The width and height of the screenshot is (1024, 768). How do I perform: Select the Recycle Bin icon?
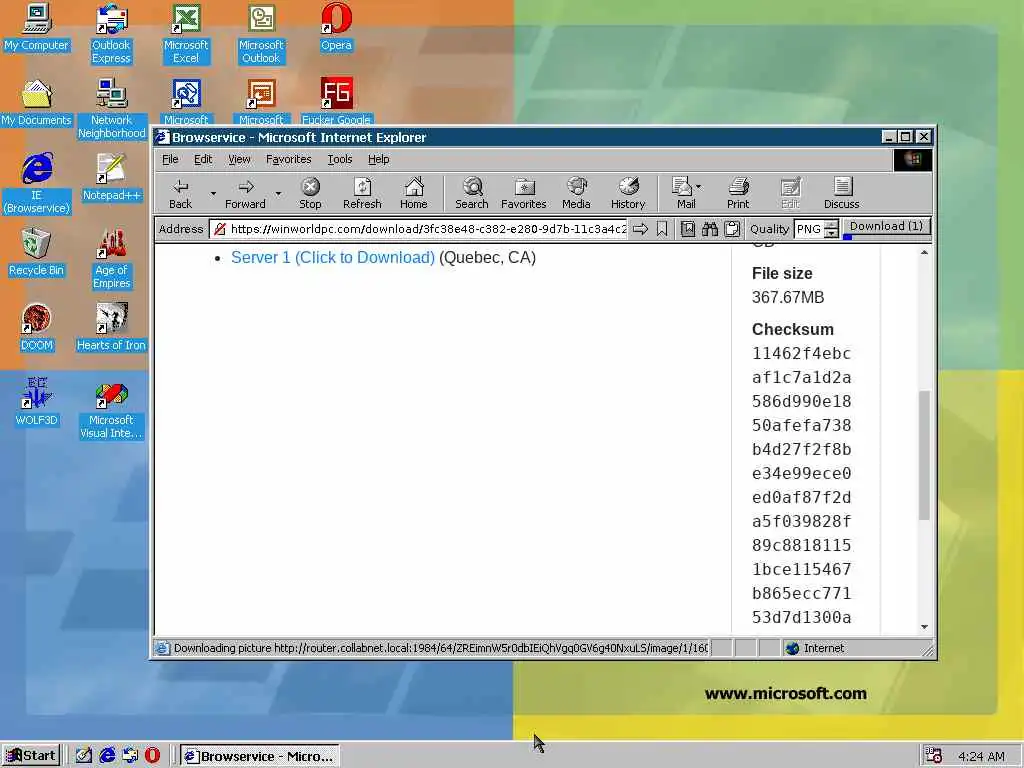[x=36, y=252]
